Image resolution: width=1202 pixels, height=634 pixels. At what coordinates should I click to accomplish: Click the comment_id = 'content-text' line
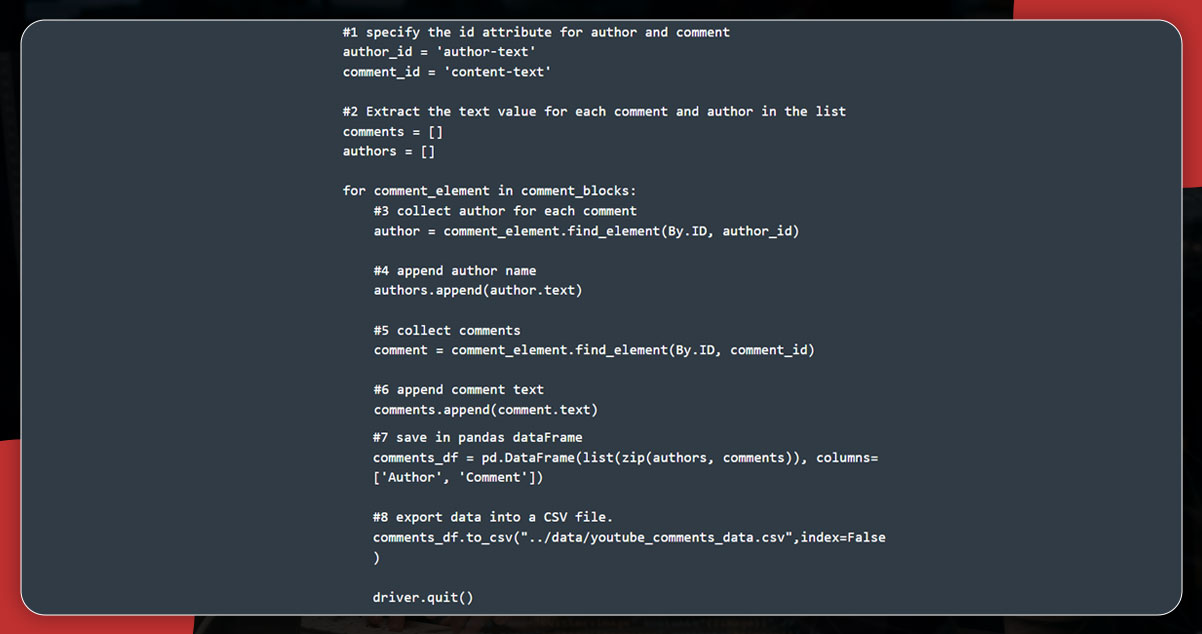pyautogui.click(x=447, y=72)
